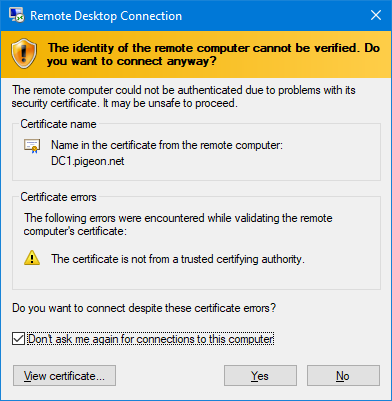392x401 pixels.
Task: Choose No to cancel the connection
Action: coord(343,376)
